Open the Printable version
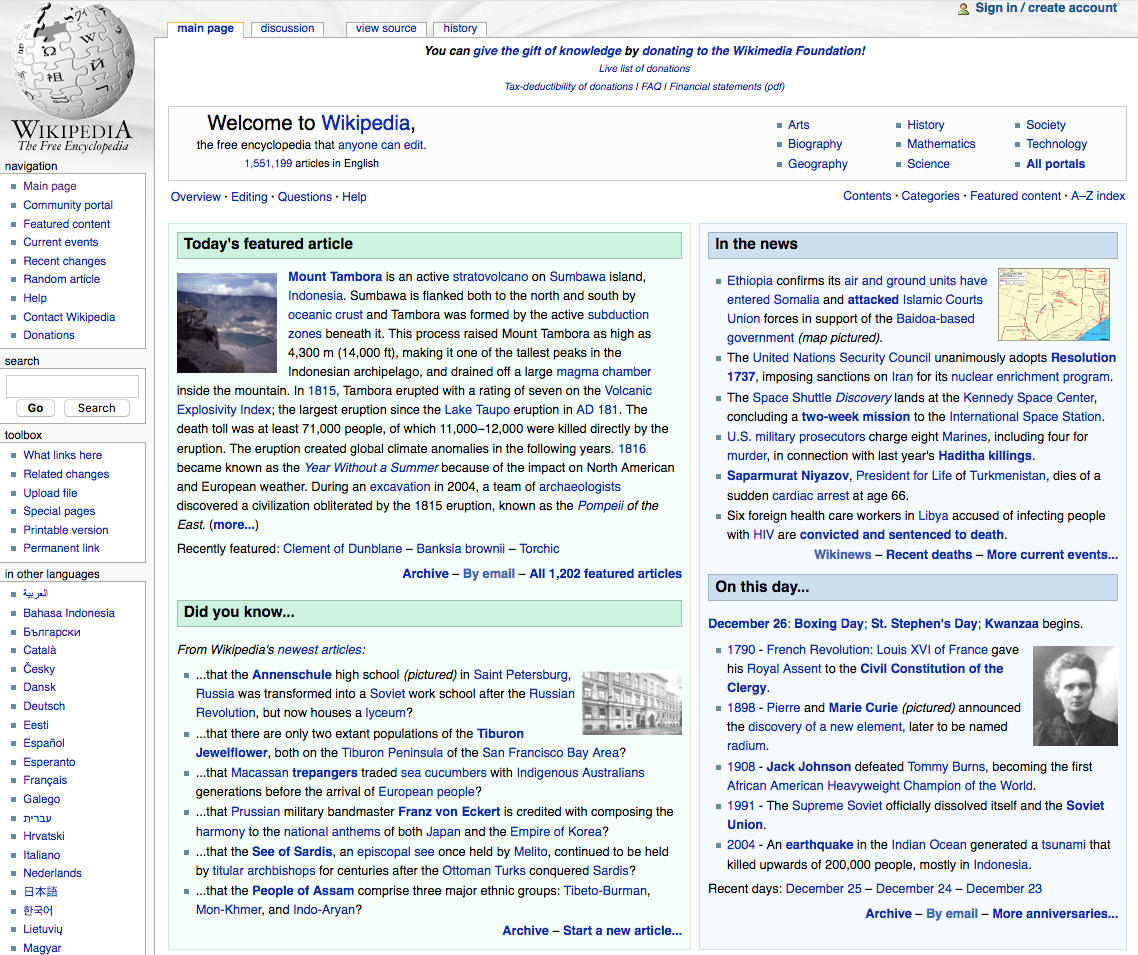1138x955 pixels. [65, 530]
